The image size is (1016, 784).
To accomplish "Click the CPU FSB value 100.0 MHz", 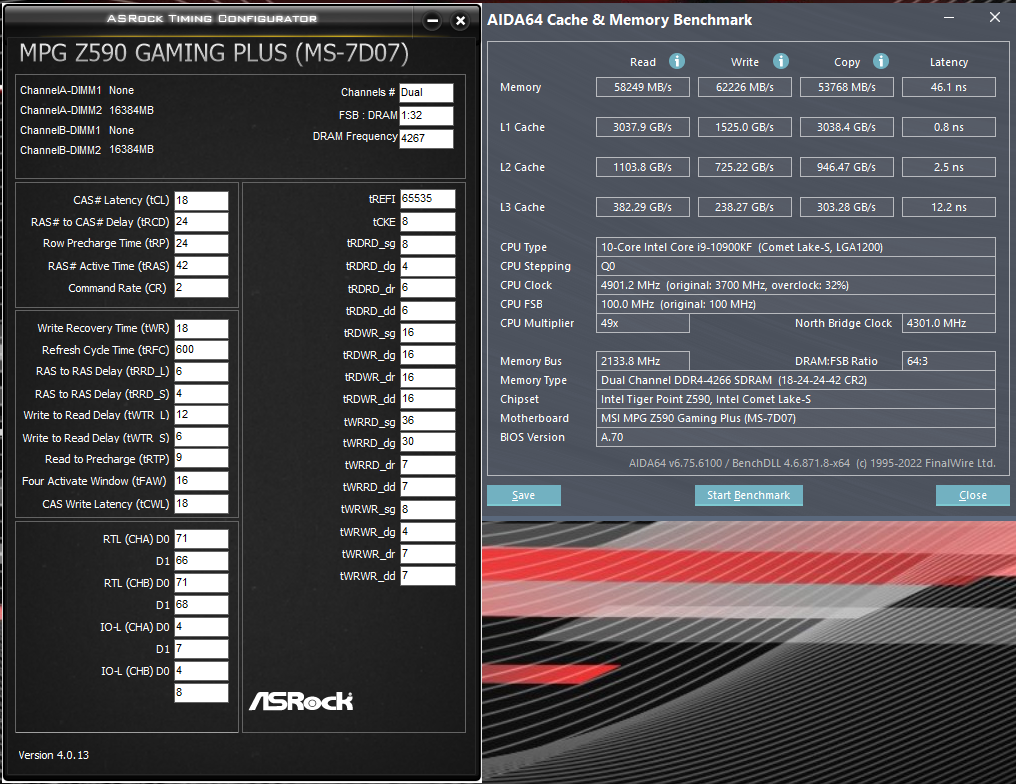I will [796, 305].
